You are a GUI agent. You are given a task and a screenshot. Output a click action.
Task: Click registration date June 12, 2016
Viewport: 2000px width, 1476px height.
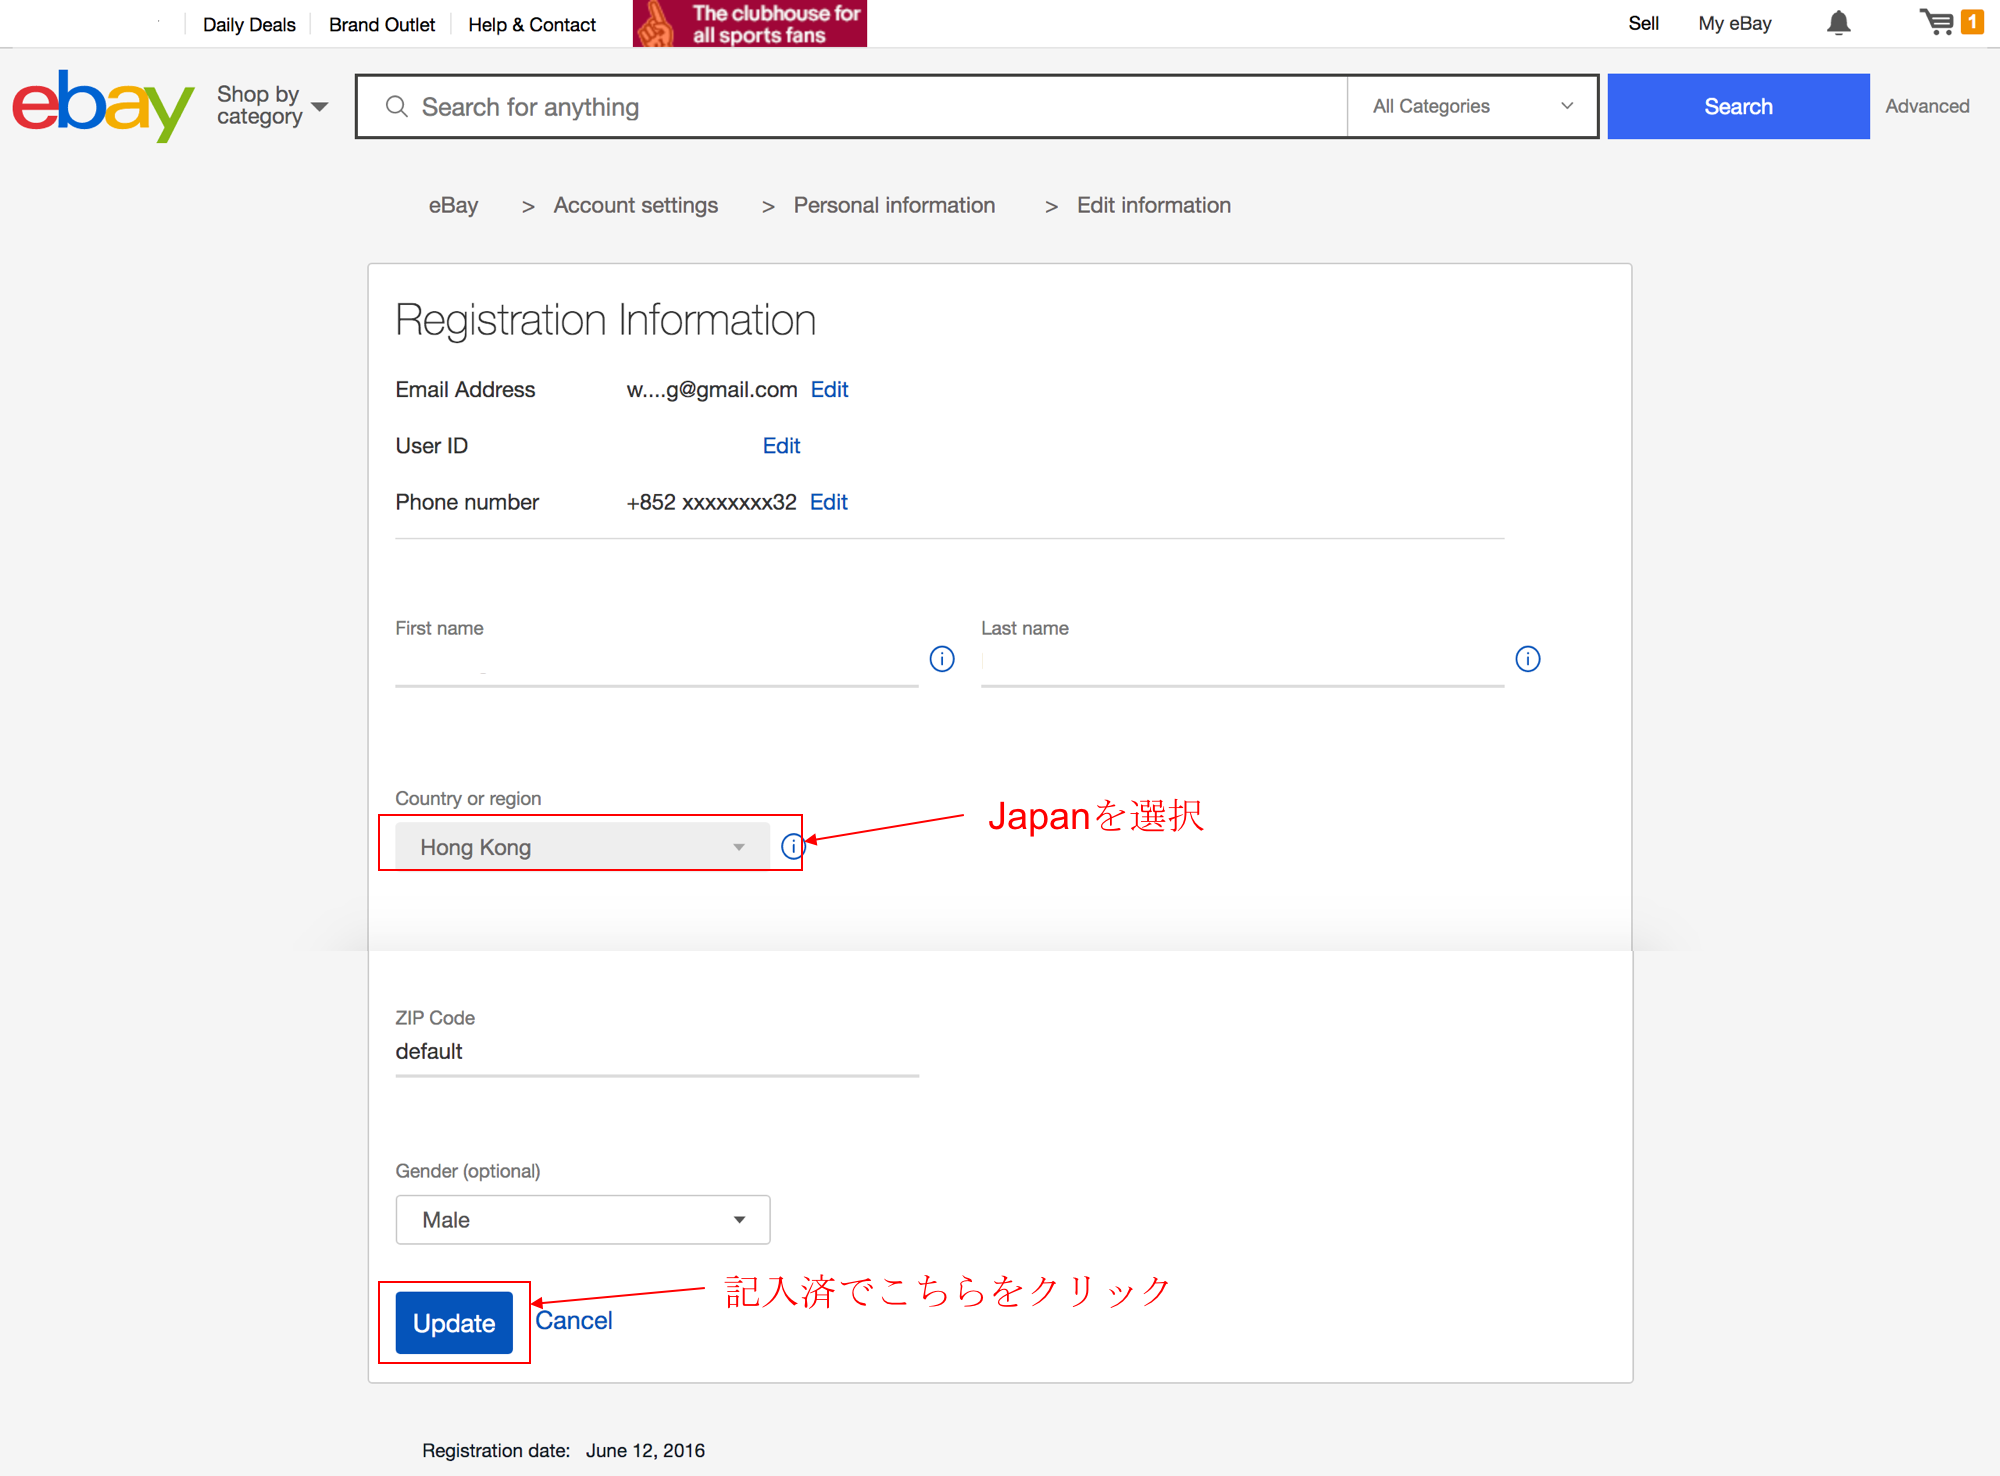click(645, 1450)
